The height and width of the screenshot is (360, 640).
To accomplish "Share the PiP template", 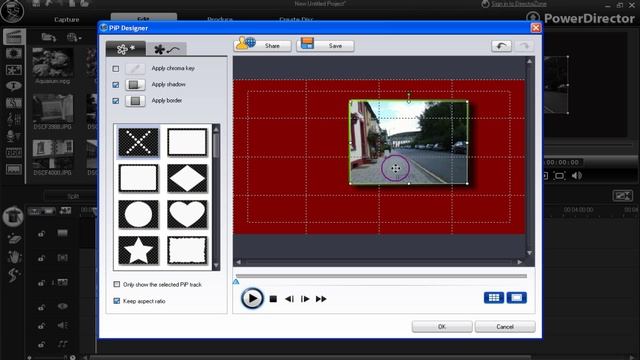I will 262,45.
